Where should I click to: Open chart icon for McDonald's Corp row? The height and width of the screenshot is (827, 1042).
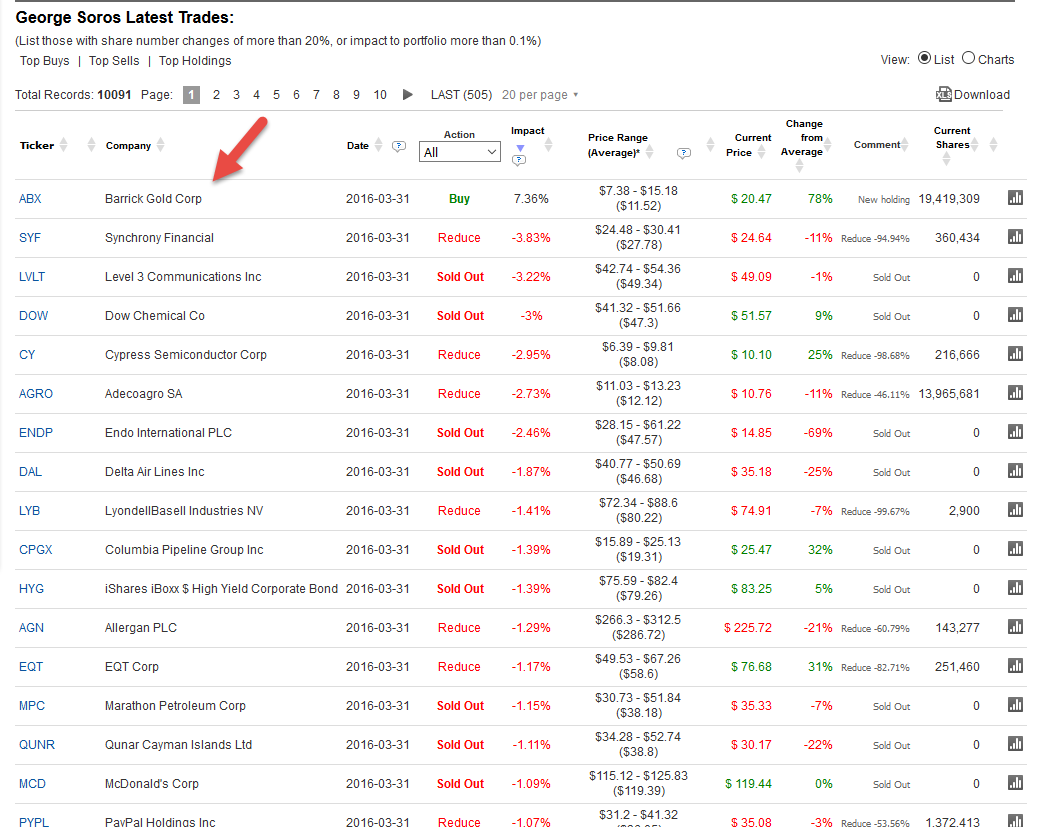1015,782
